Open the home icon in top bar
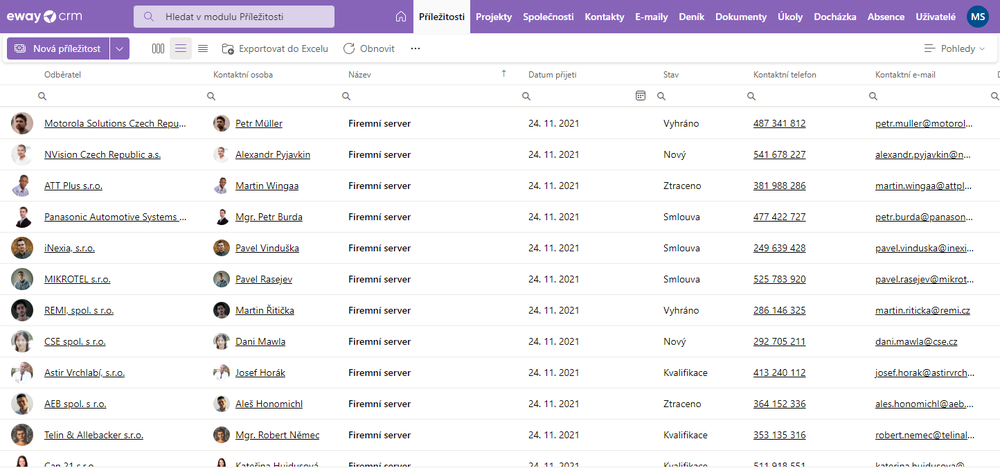Viewport: 1000px width, 475px height. 401,17
